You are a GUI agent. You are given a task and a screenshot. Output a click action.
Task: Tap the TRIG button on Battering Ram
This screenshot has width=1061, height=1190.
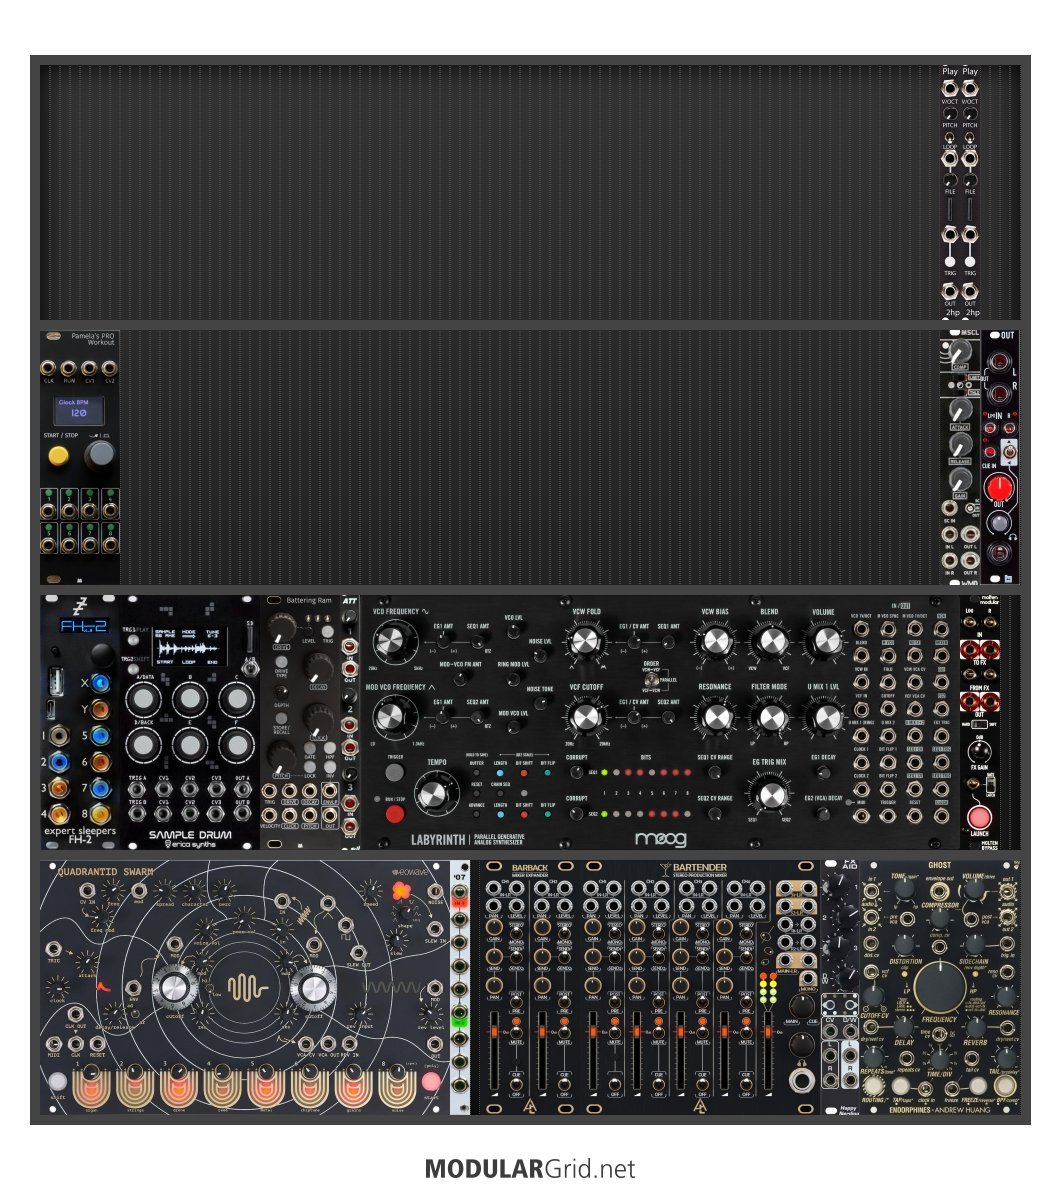point(328,631)
